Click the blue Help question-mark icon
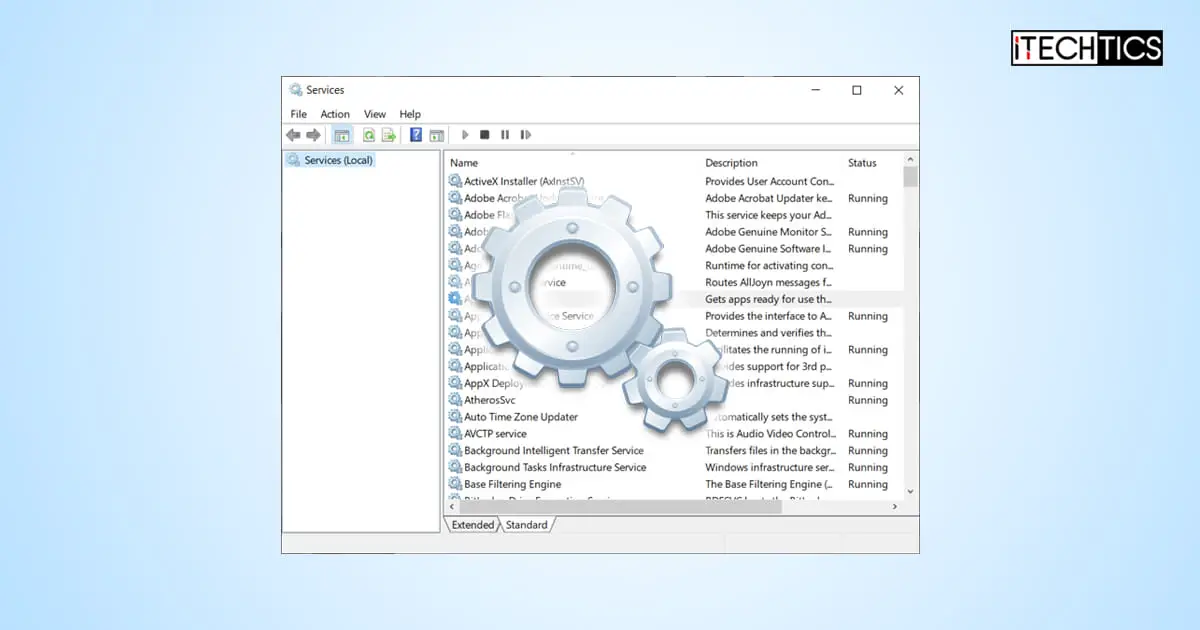This screenshot has width=1200, height=630. pos(416,135)
